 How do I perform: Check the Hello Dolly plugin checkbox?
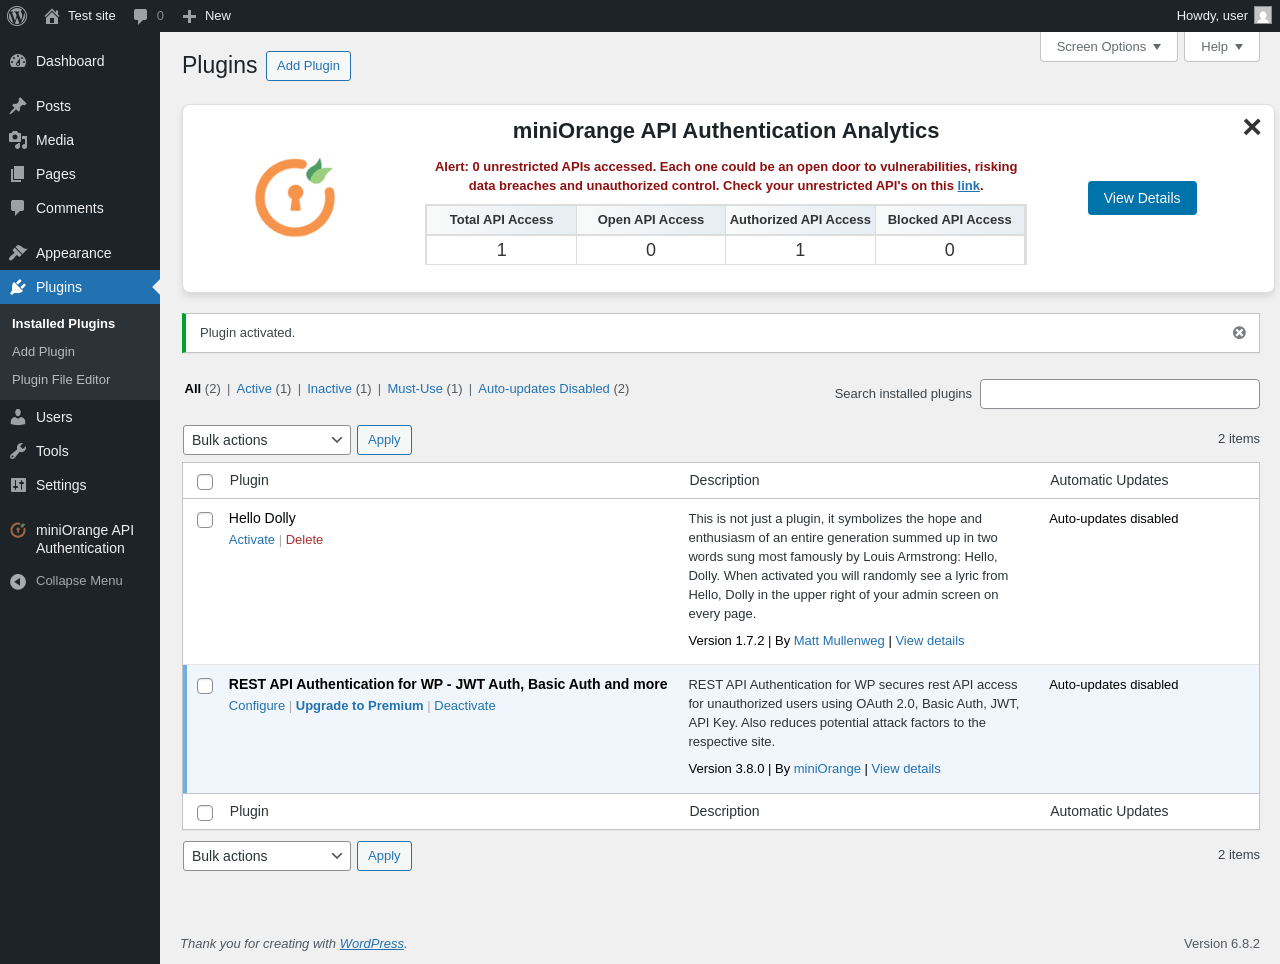(205, 520)
